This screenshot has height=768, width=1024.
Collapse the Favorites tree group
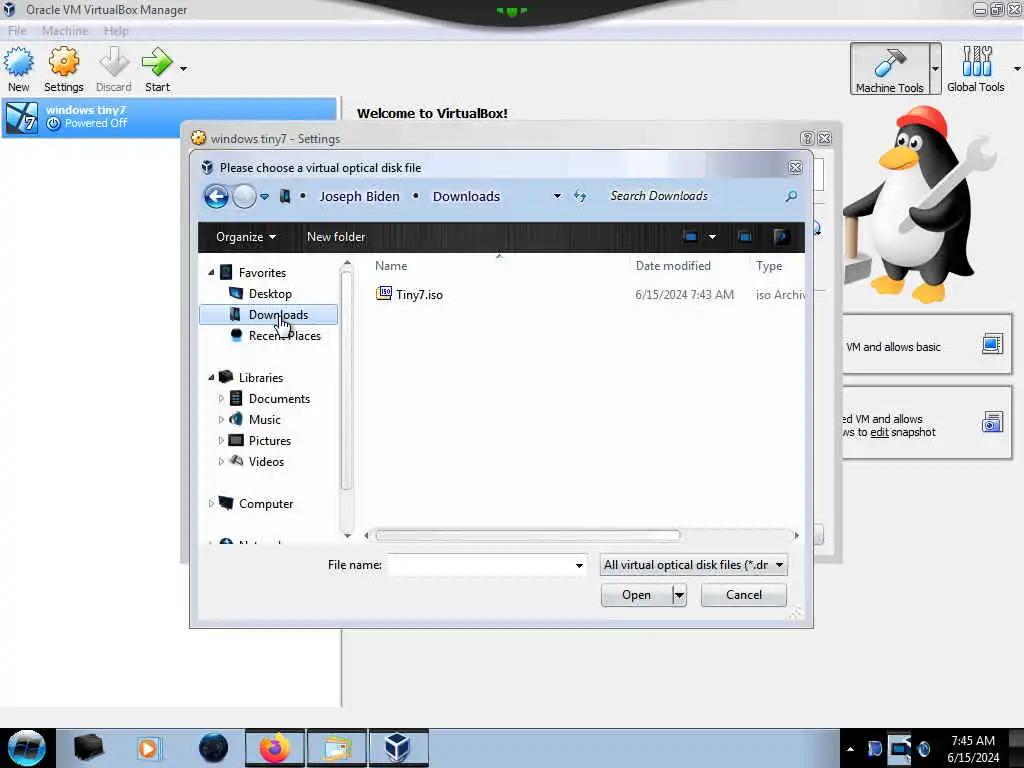(x=212, y=272)
